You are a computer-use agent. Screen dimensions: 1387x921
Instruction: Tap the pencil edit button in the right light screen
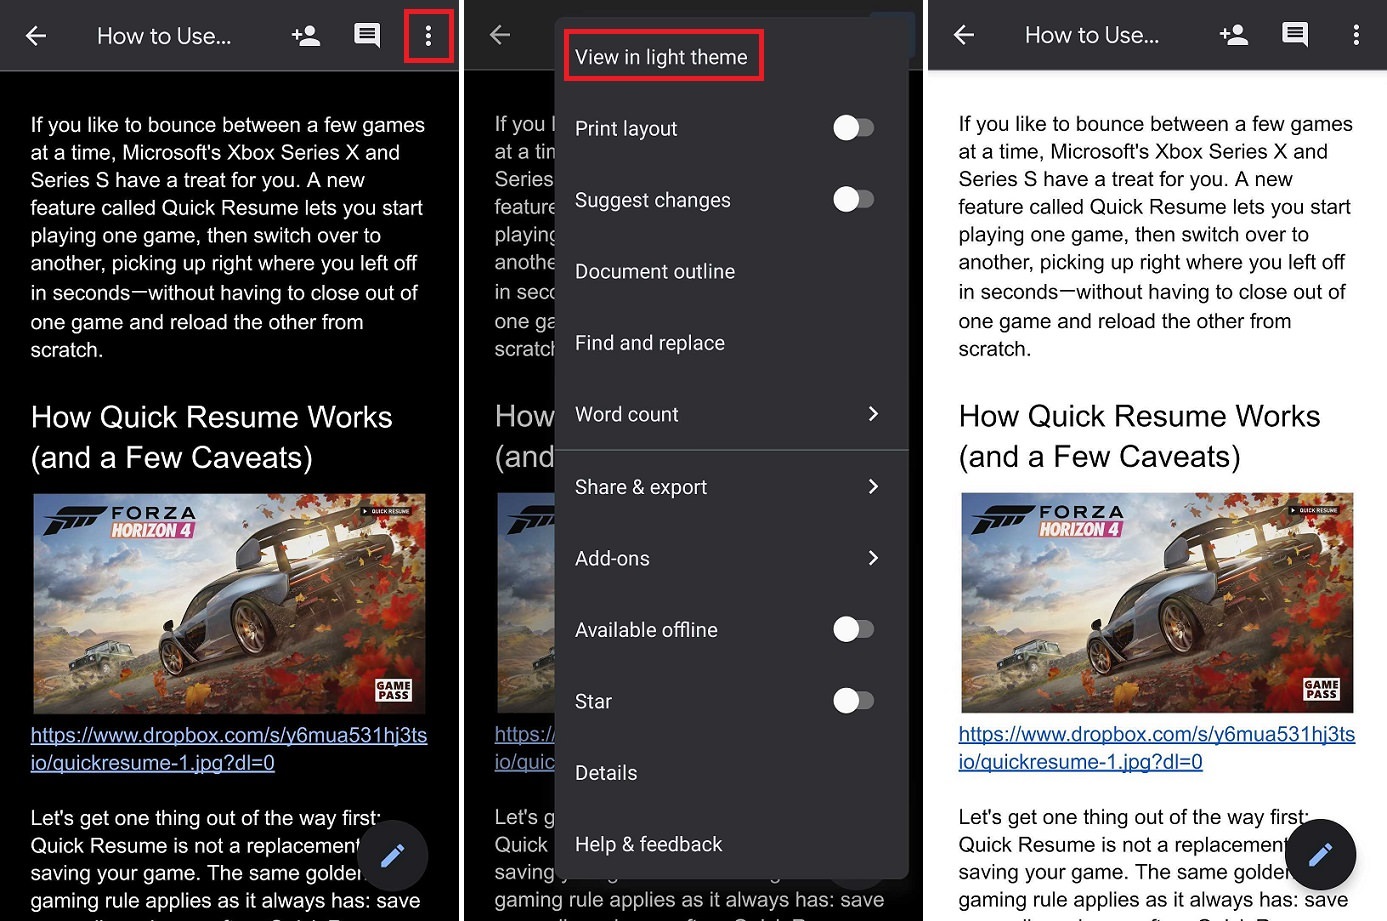(x=1321, y=854)
